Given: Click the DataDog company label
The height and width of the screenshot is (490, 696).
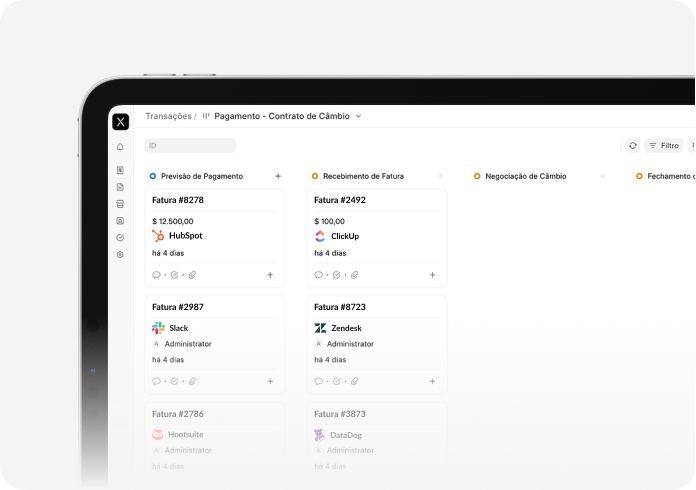Looking at the screenshot, I should point(346,435).
